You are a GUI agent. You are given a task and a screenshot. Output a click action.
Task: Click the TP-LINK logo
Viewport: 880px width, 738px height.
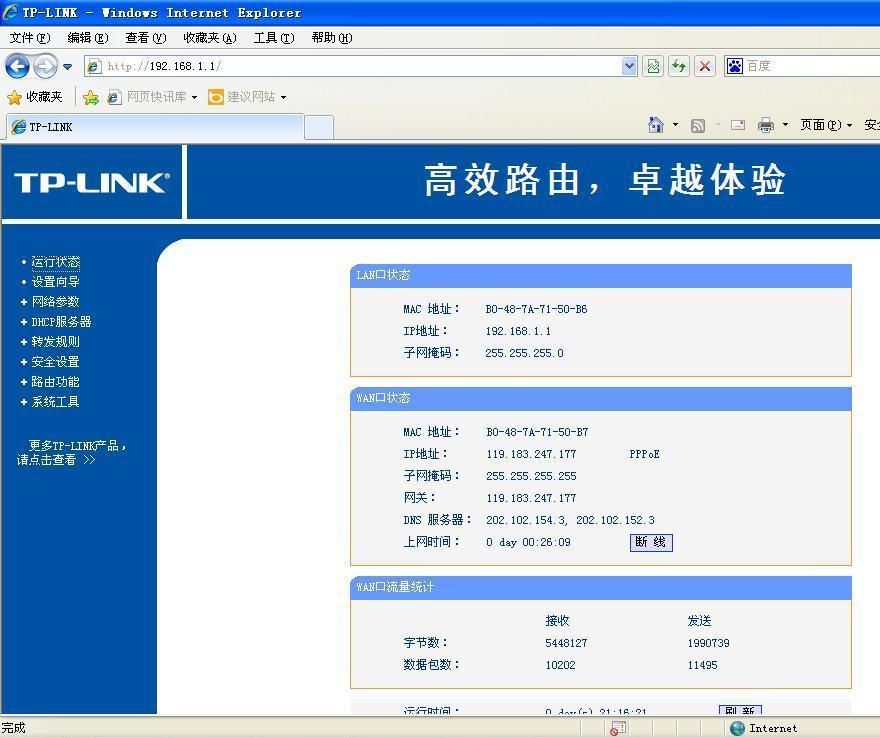(x=92, y=182)
